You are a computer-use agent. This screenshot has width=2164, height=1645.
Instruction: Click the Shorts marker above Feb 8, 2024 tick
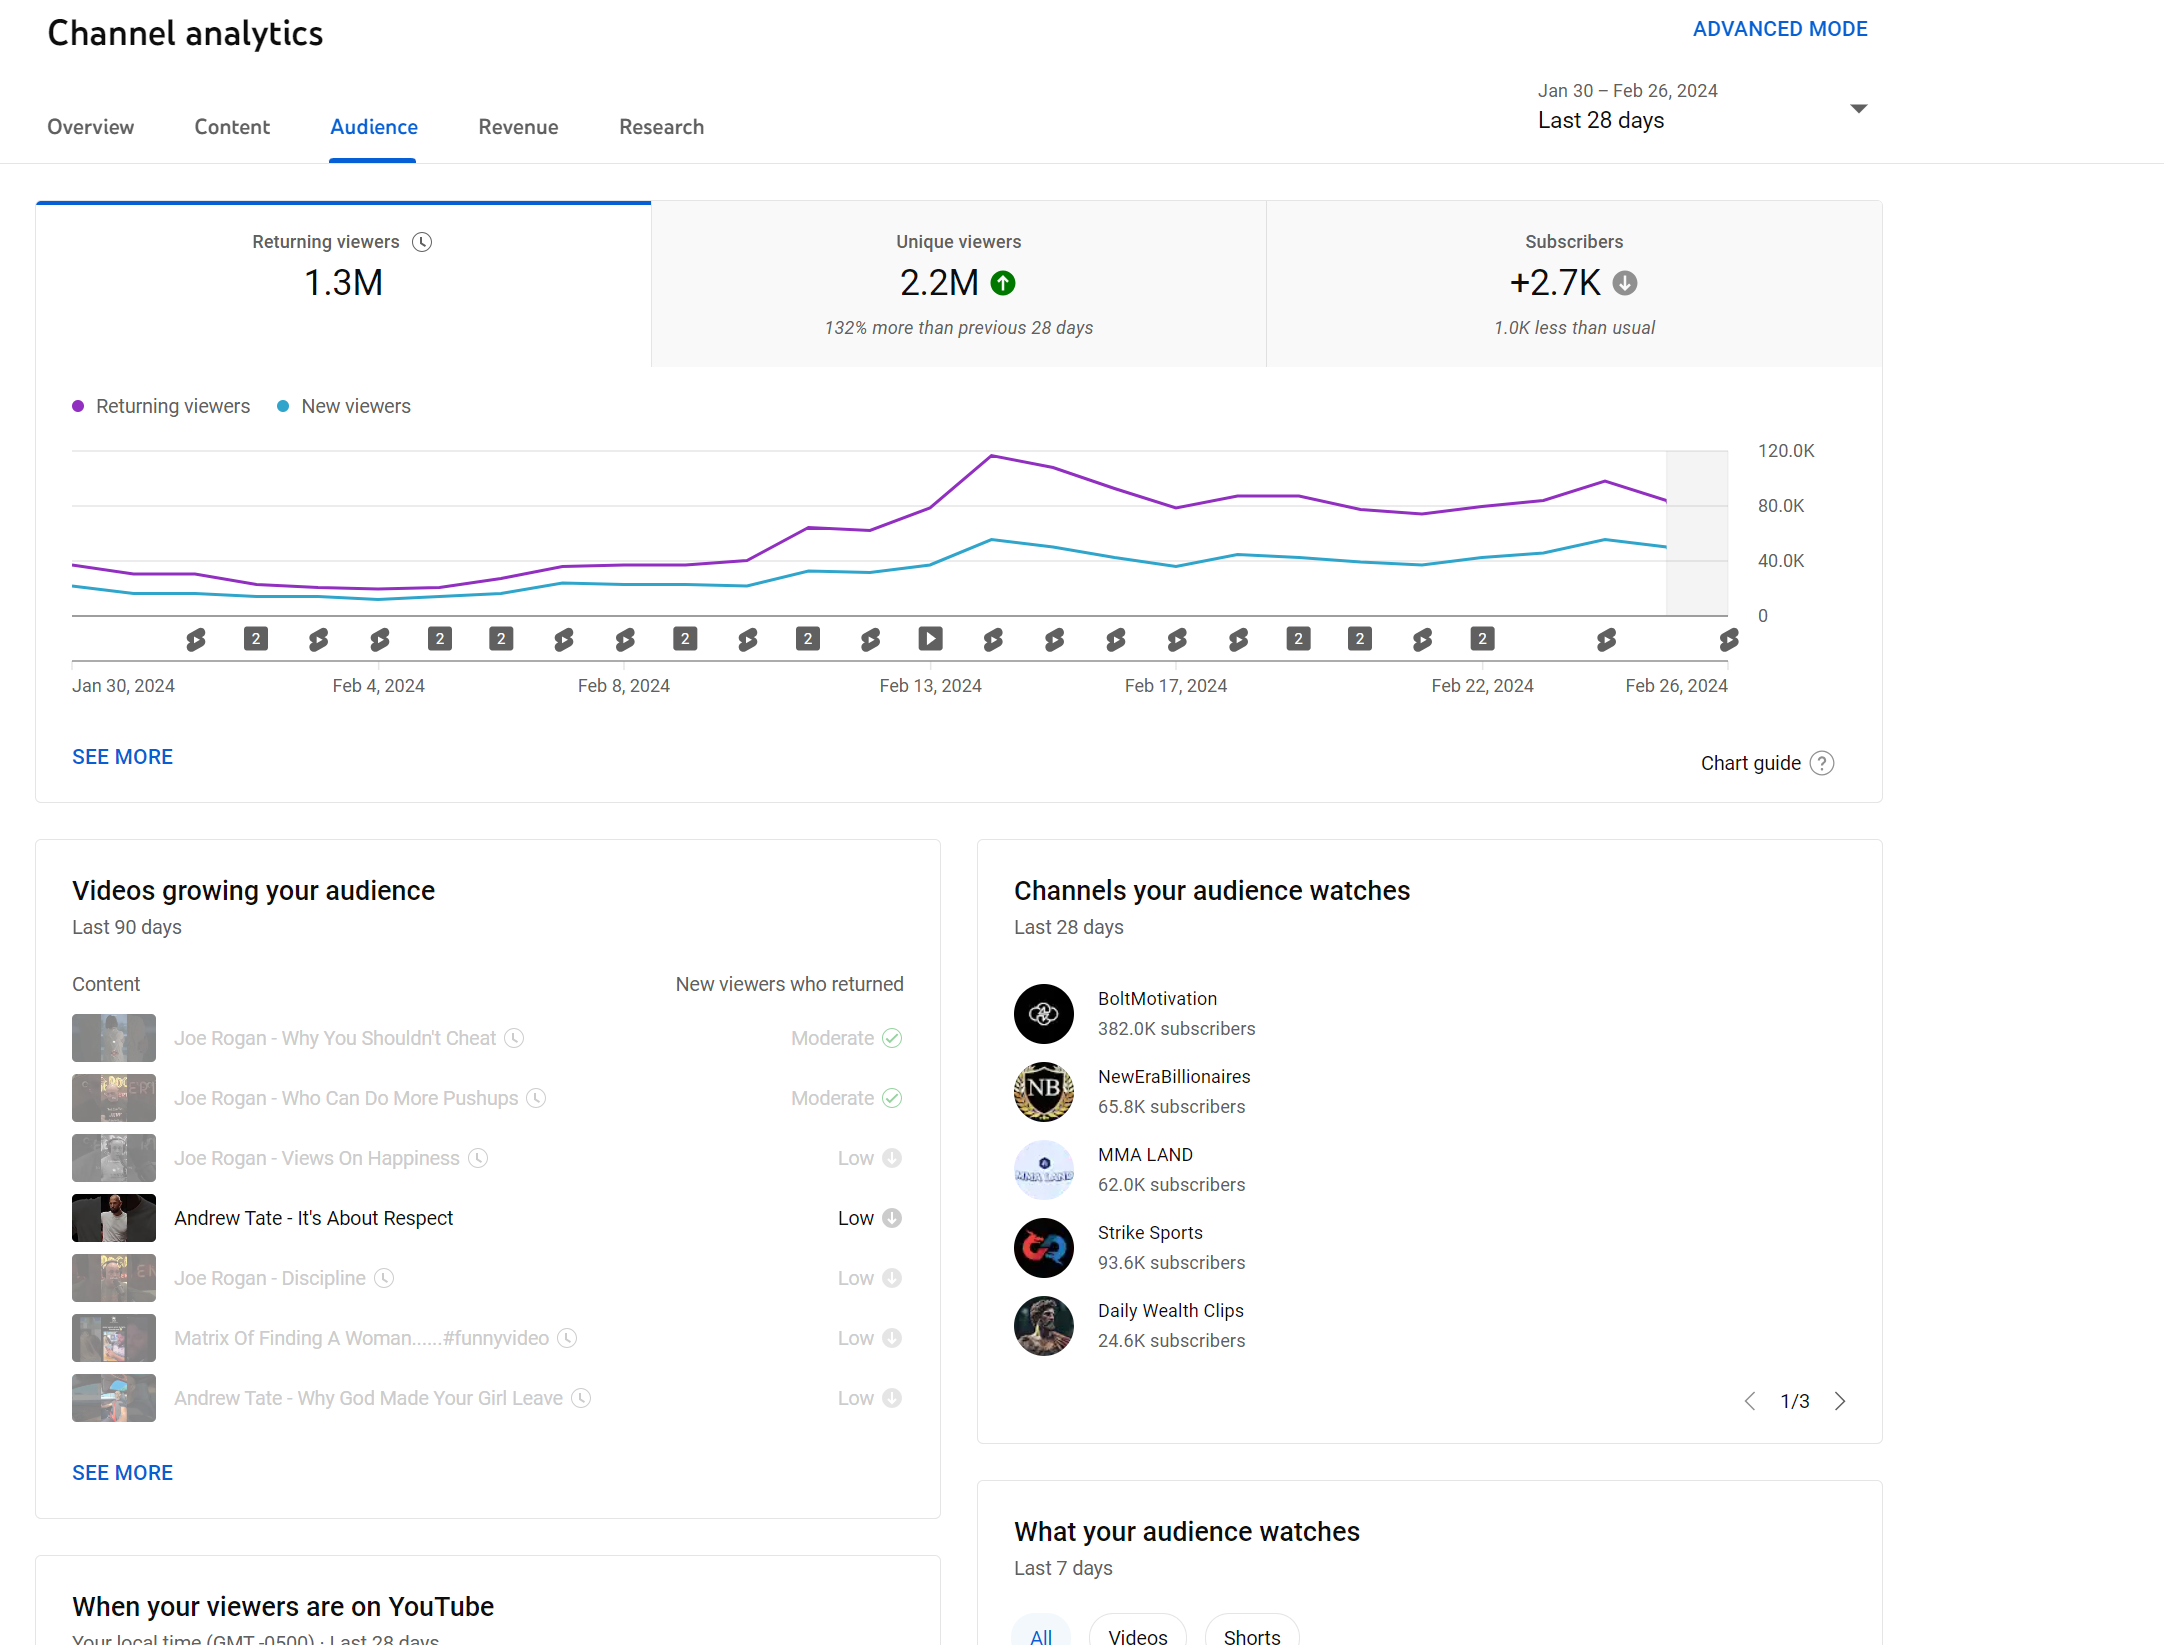625,639
